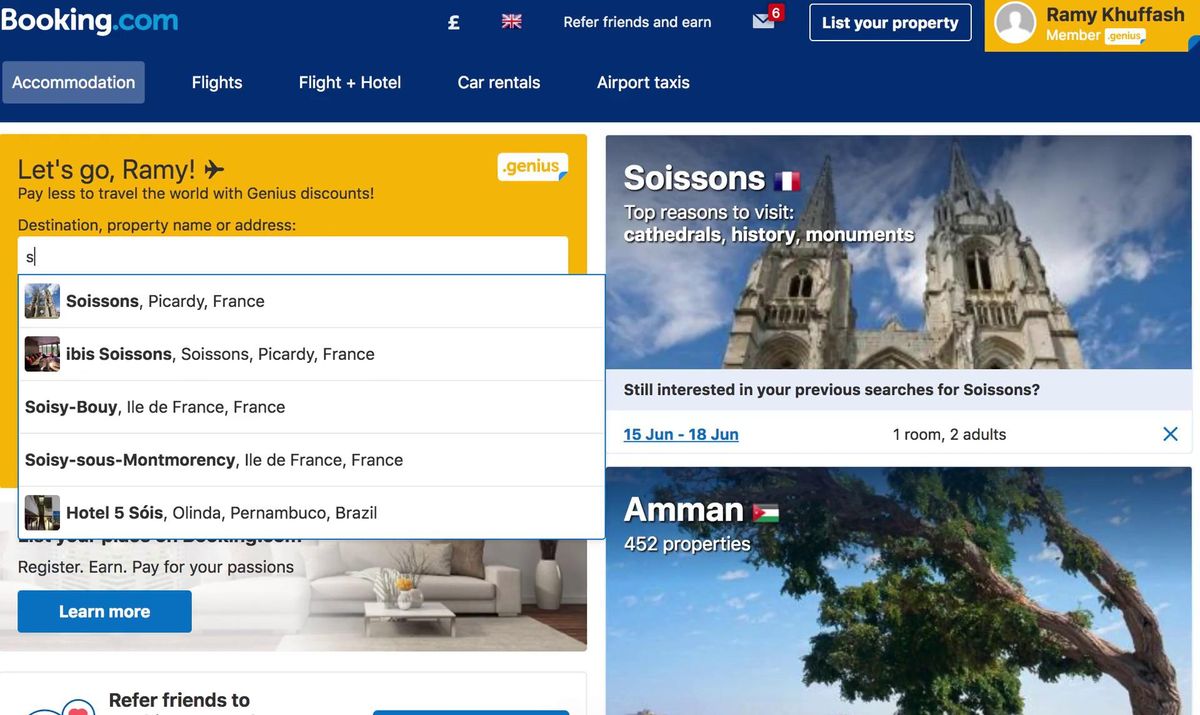Click the Learn more button
The width and height of the screenshot is (1200, 715).
pos(104,611)
